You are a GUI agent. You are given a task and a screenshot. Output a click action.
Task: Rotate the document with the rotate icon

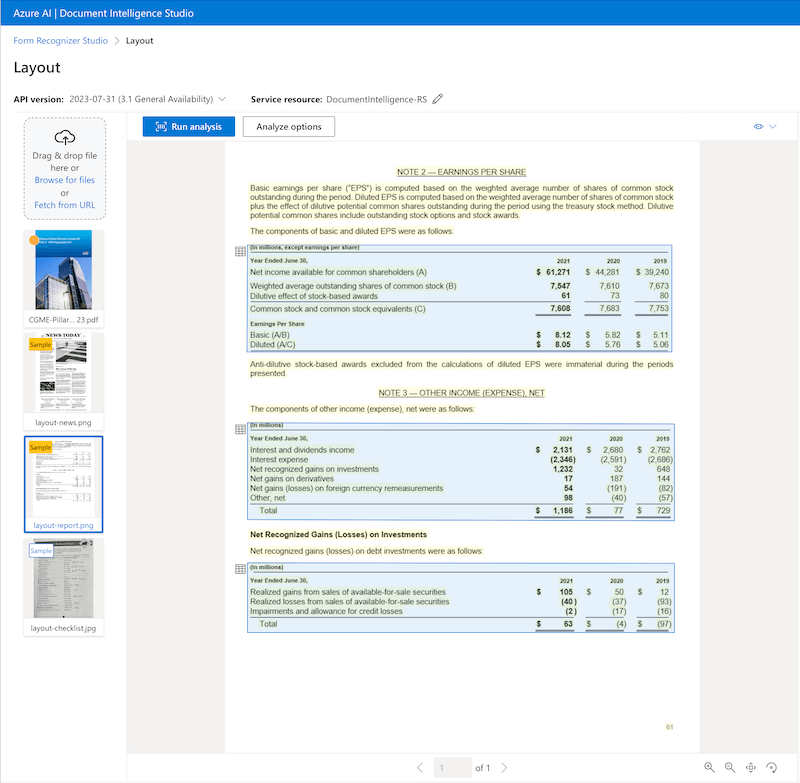click(x=772, y=767)
